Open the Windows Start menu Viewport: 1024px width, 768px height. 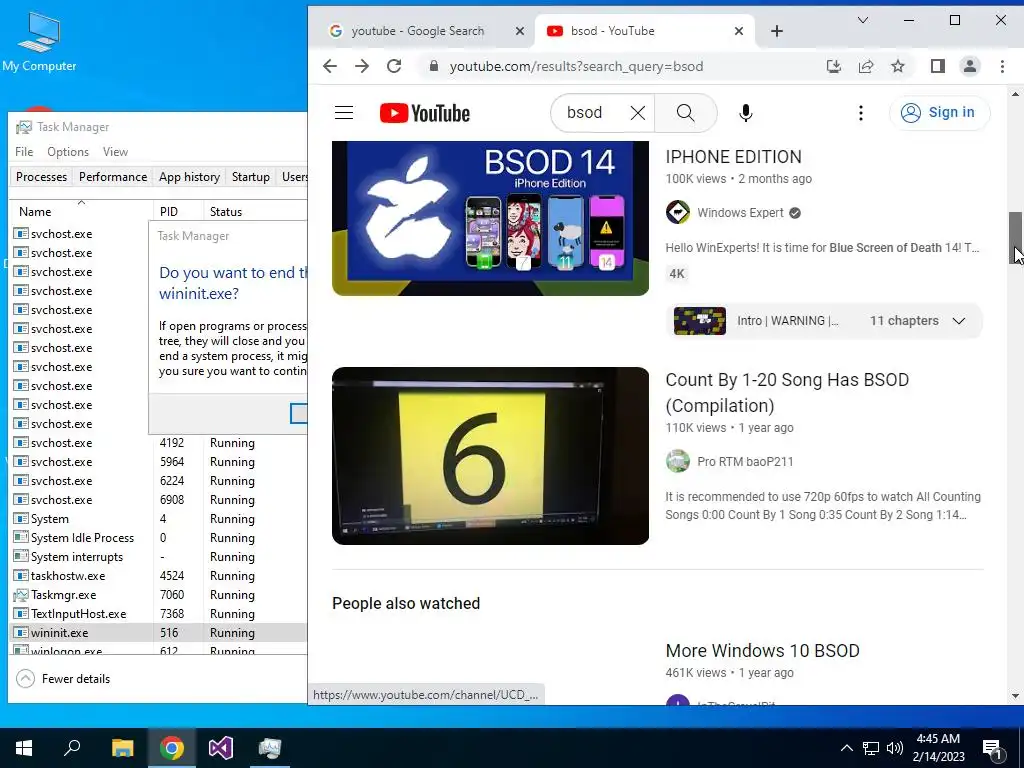tap(24, 748)
